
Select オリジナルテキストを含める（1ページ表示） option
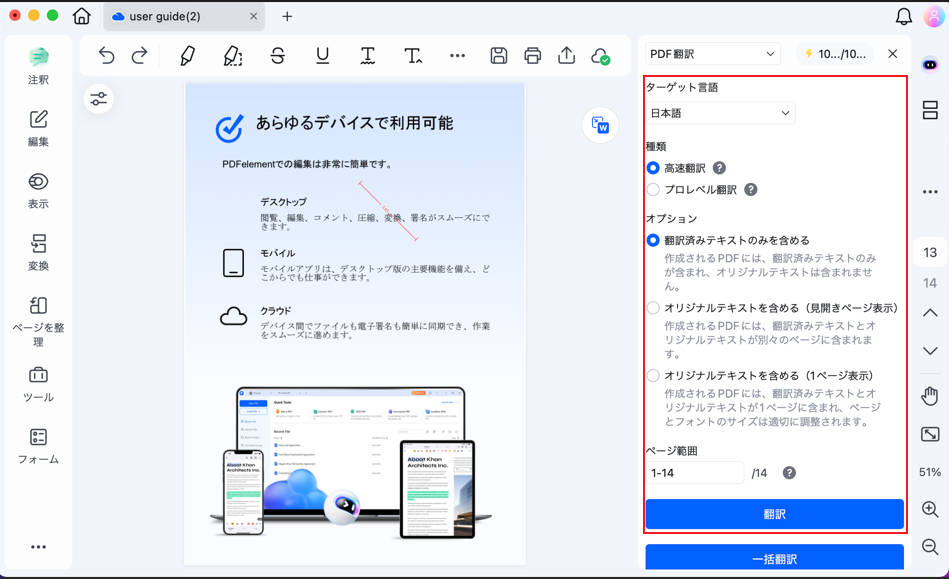coord(653,376)
